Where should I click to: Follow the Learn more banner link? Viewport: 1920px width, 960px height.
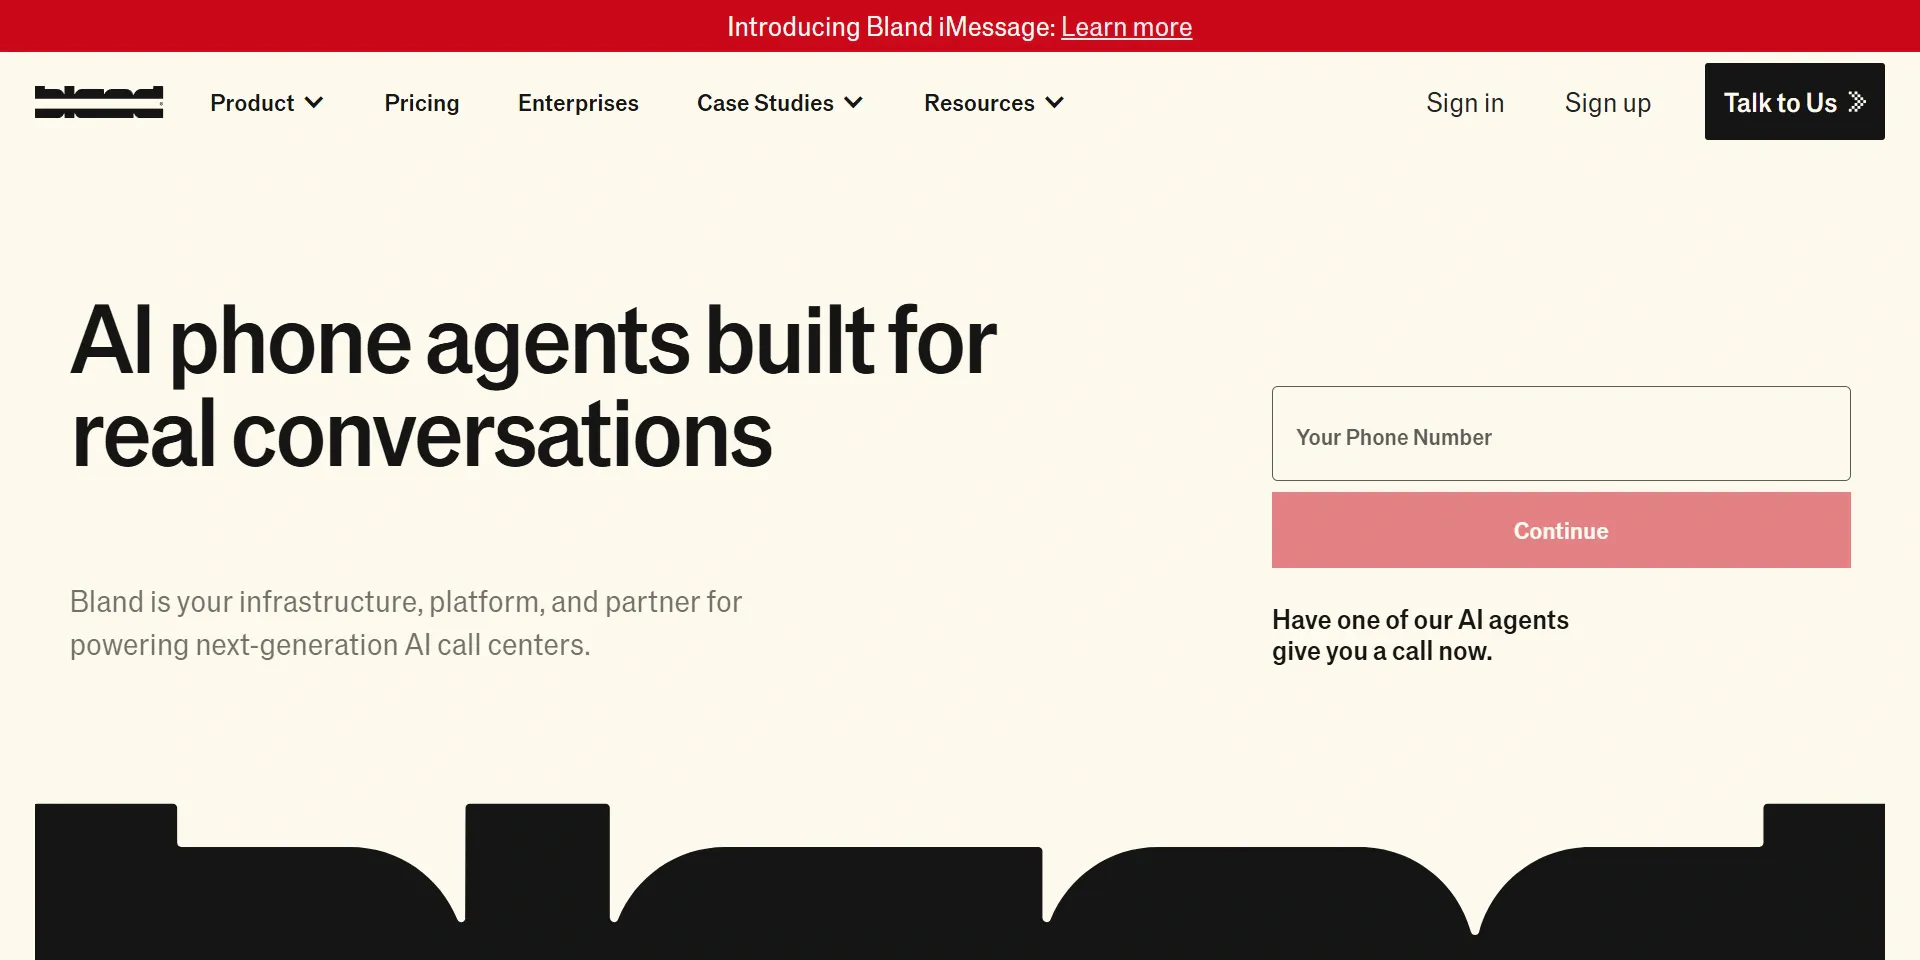[x=1126, y=27]
